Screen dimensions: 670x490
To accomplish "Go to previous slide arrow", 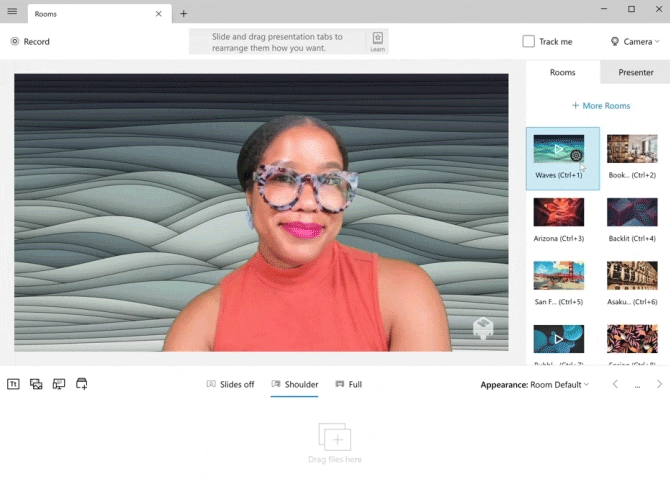I will 615,384.
